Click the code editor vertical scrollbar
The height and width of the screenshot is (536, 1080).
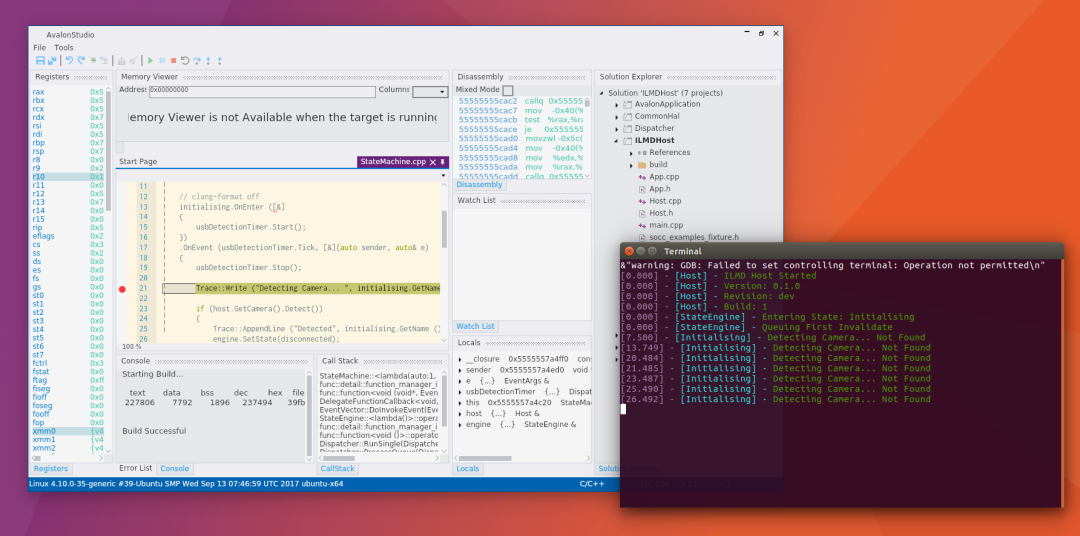point(444,229)
